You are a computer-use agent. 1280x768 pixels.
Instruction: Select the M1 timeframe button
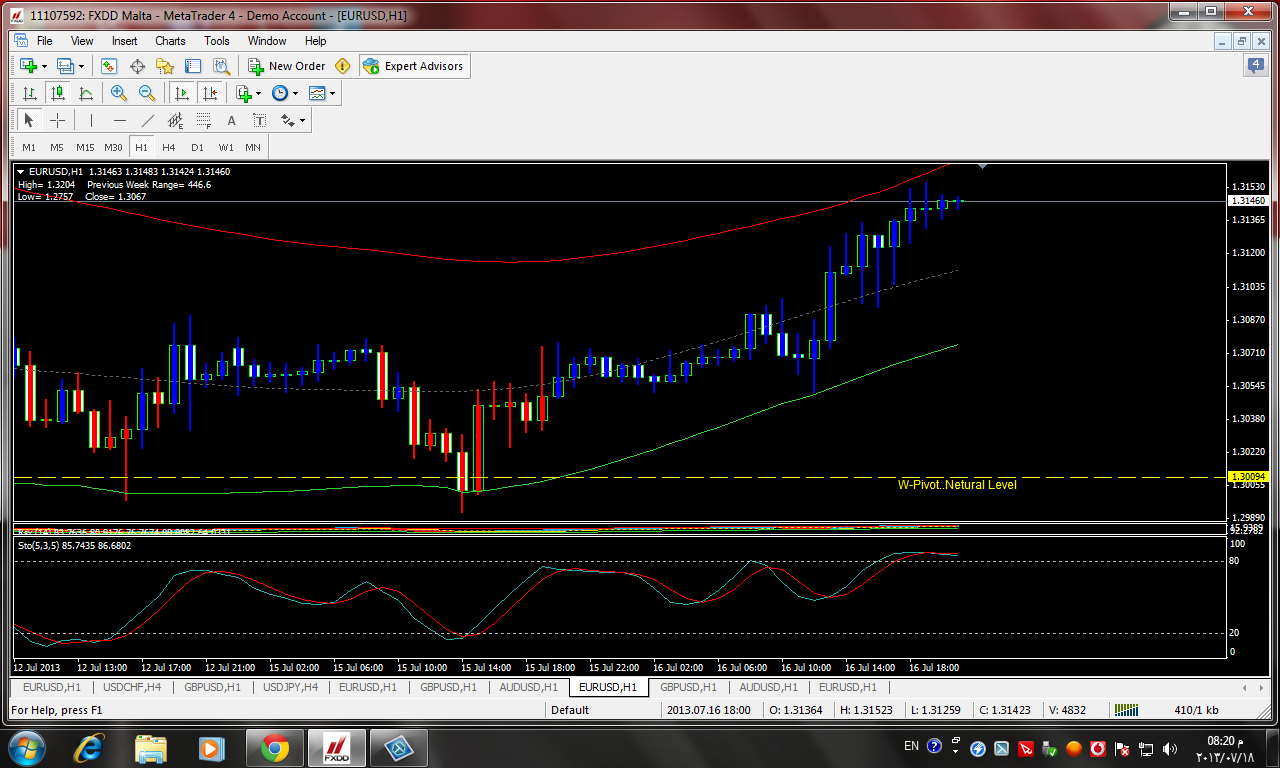click(29, 147)
